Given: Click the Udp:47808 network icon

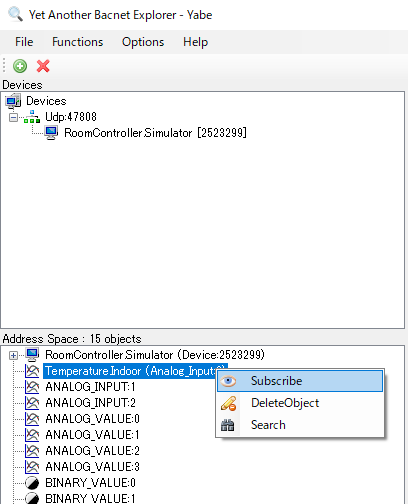Looking at the screenshot, I should point(32,117).
